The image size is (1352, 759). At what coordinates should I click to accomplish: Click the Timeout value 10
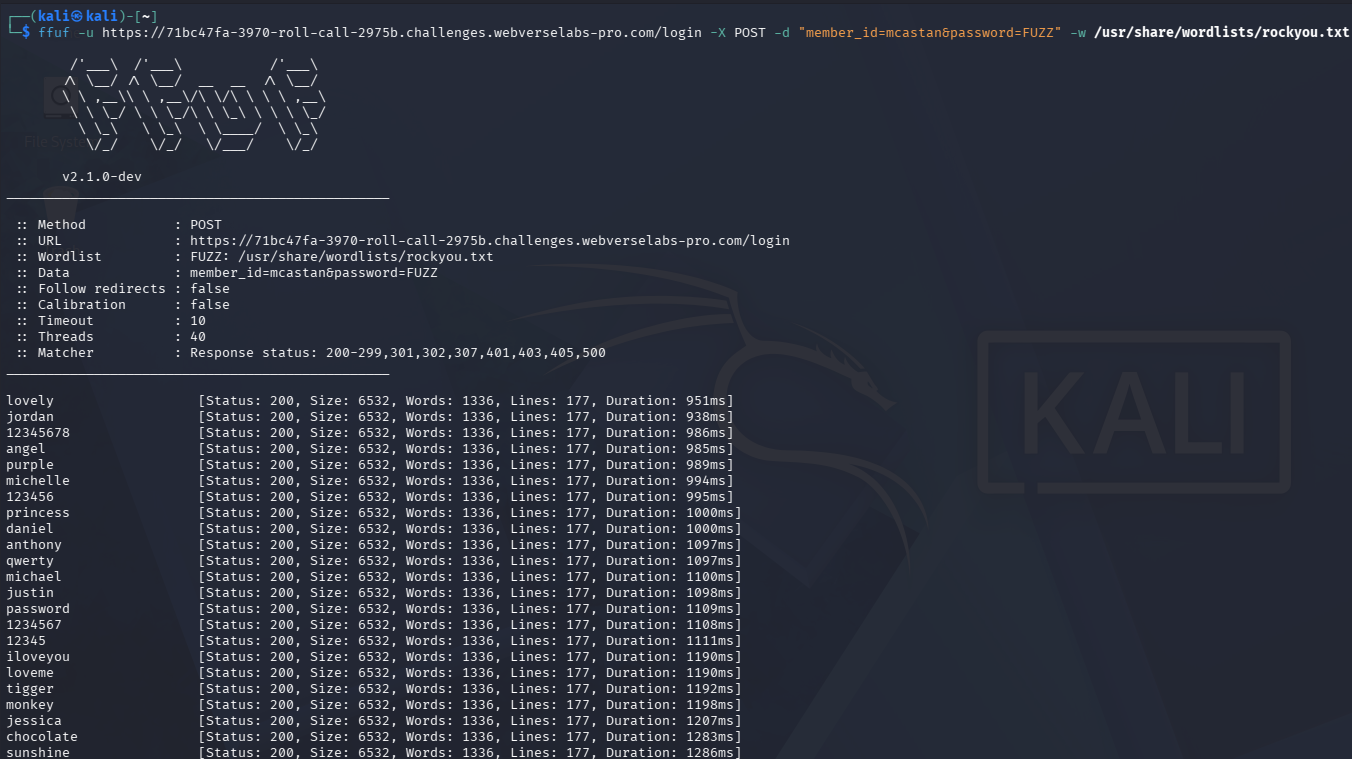pos(198,321)
